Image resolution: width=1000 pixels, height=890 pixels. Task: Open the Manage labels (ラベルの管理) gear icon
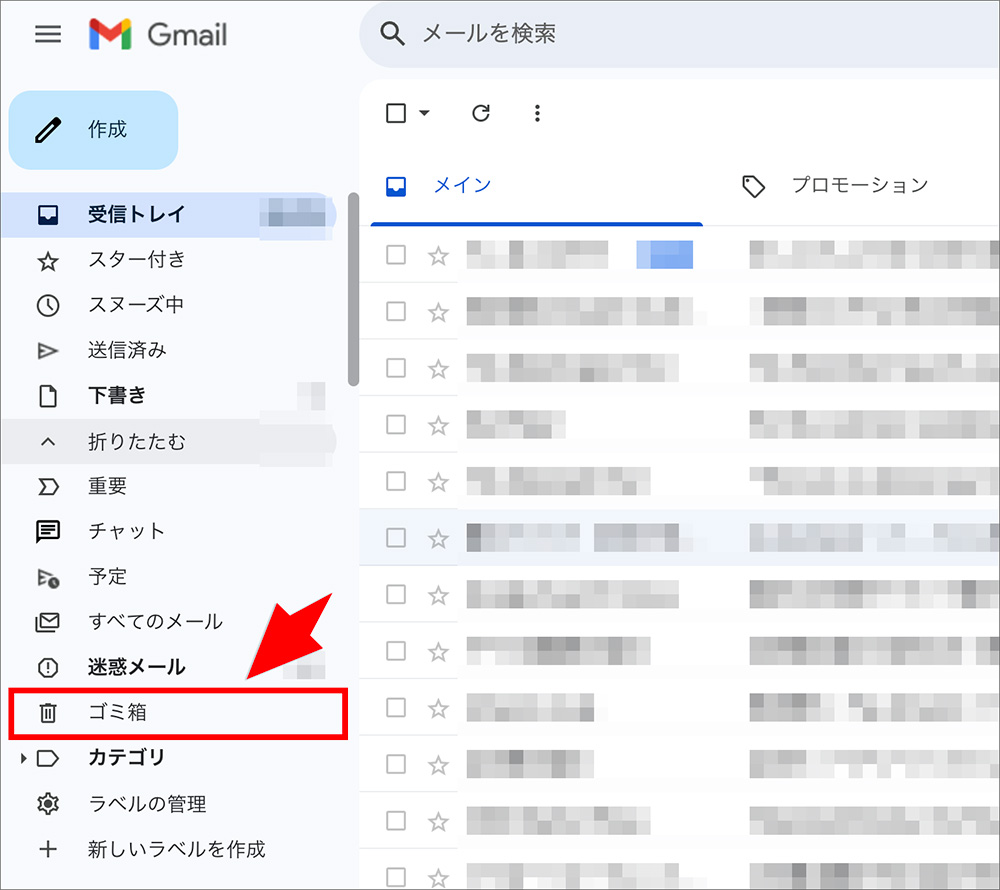point(47,803)
